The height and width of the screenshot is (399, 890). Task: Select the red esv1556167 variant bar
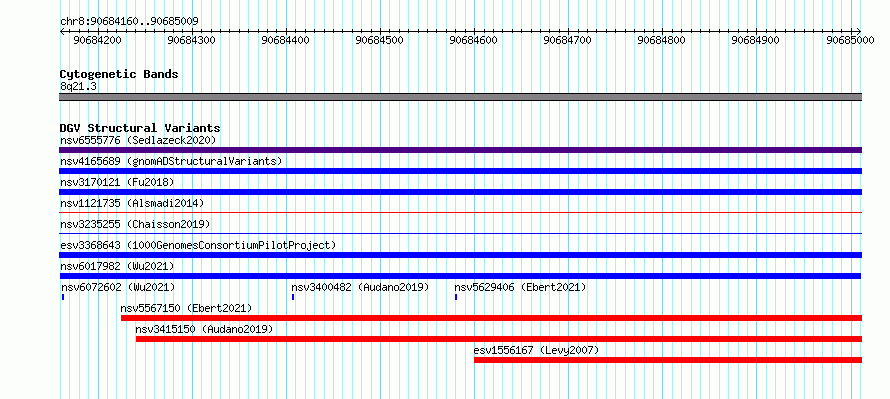(x=668, y=360)
